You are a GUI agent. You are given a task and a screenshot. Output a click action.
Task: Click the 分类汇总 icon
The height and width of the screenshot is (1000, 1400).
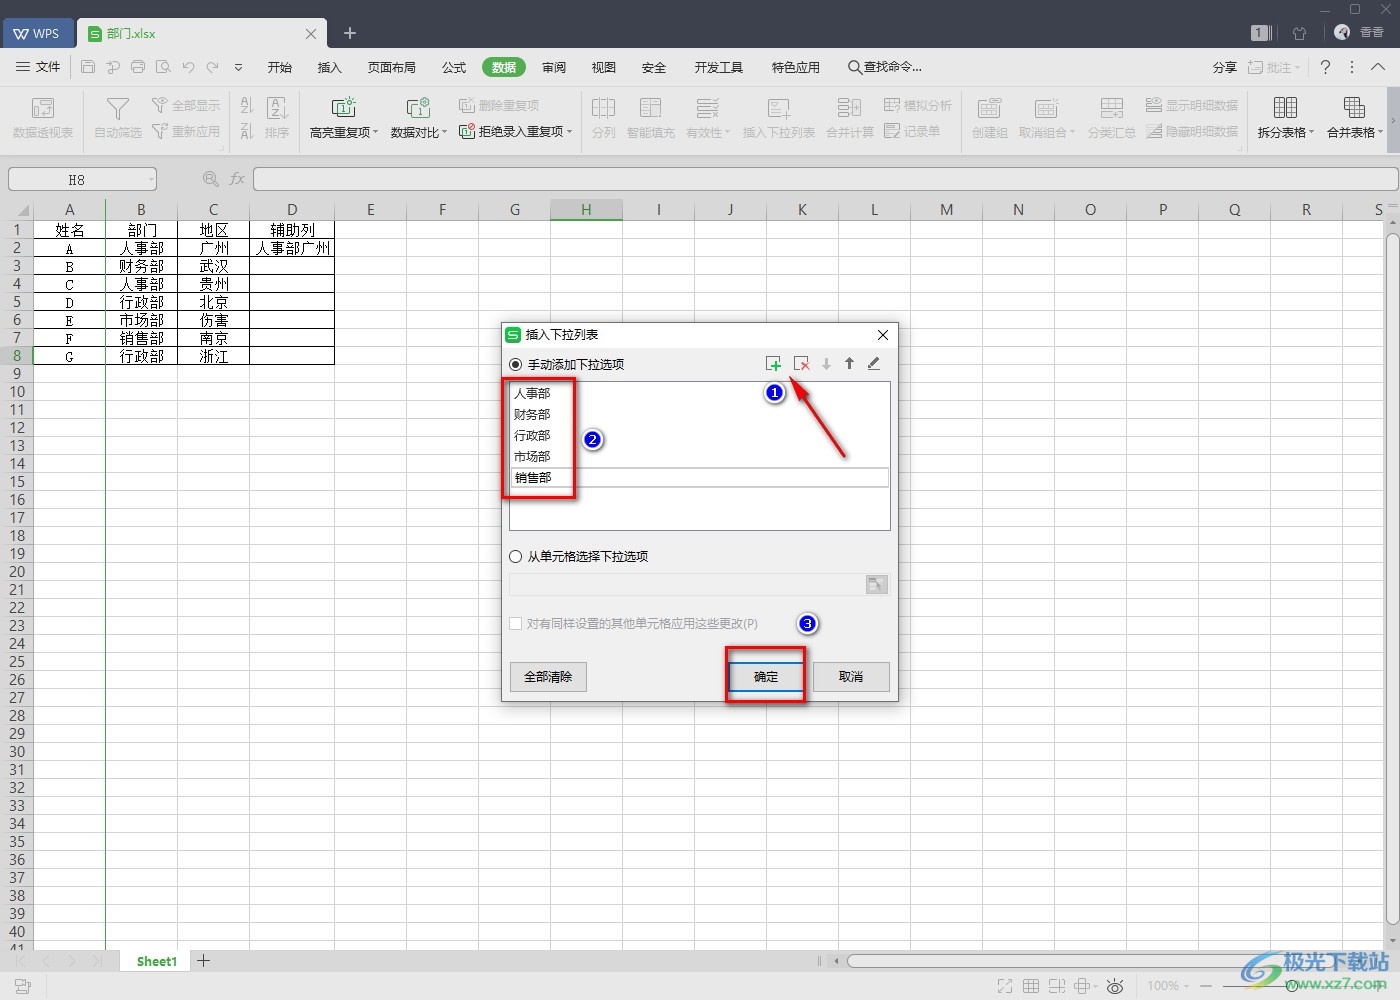tap(1112, 108)
